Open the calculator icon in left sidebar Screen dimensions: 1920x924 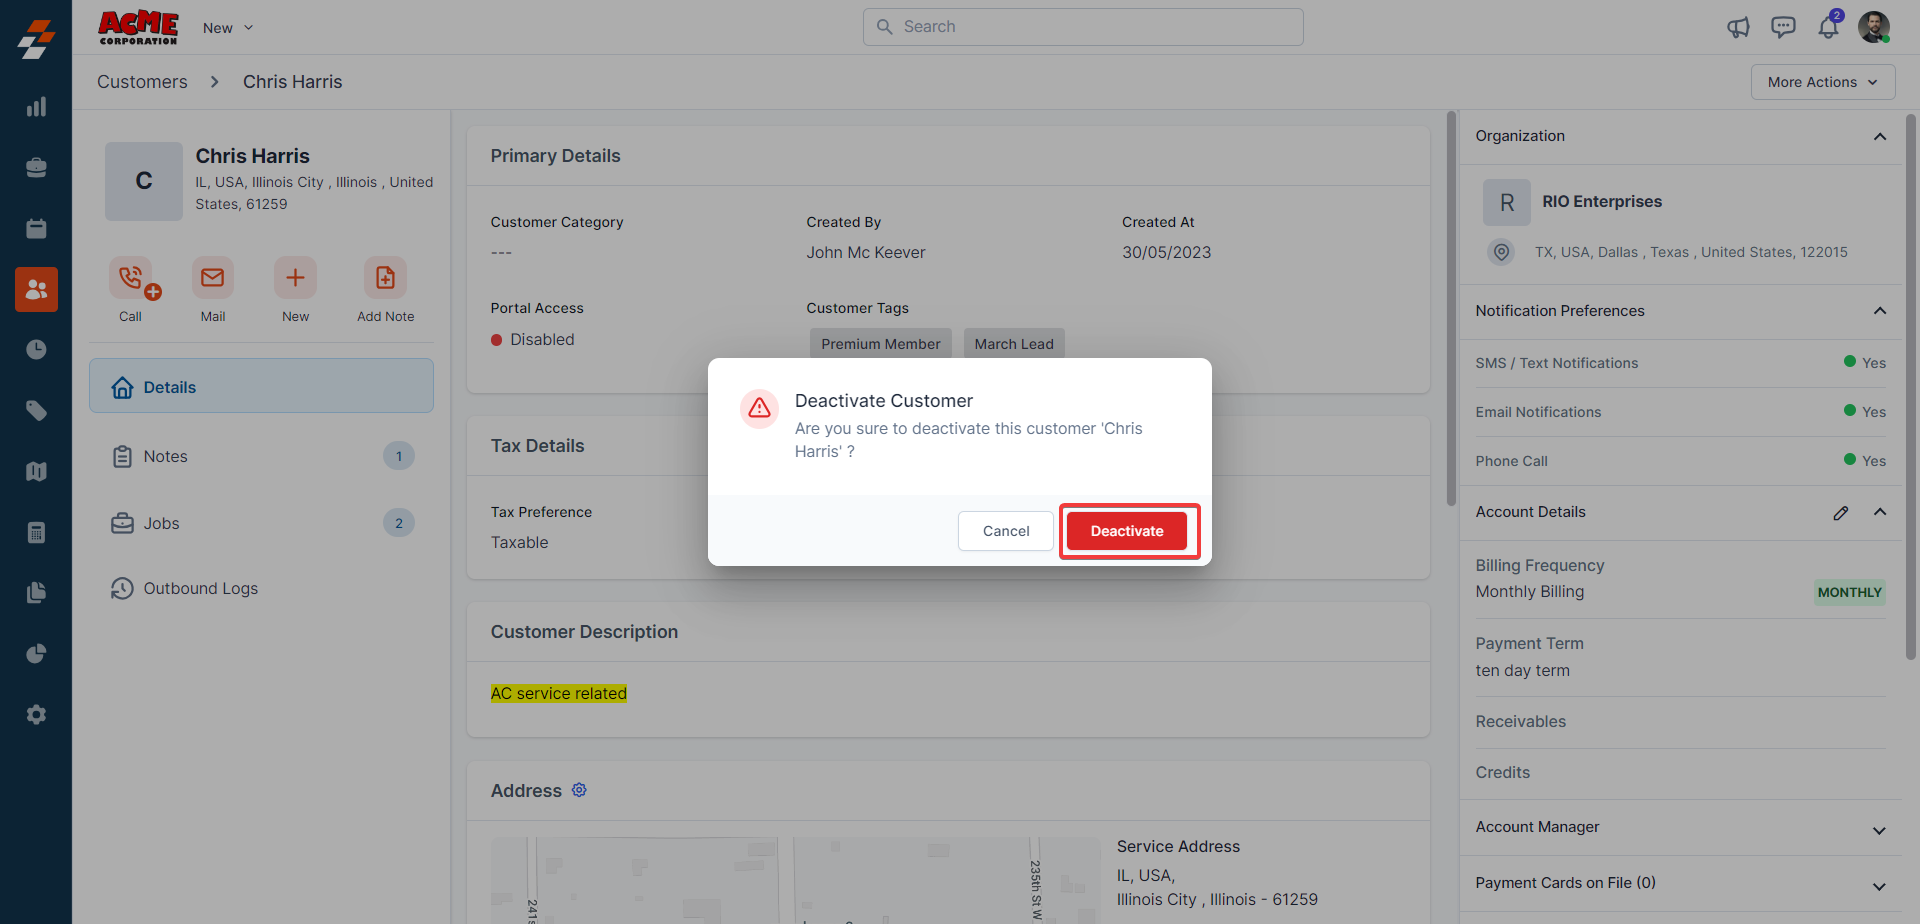tap(36, 532)
